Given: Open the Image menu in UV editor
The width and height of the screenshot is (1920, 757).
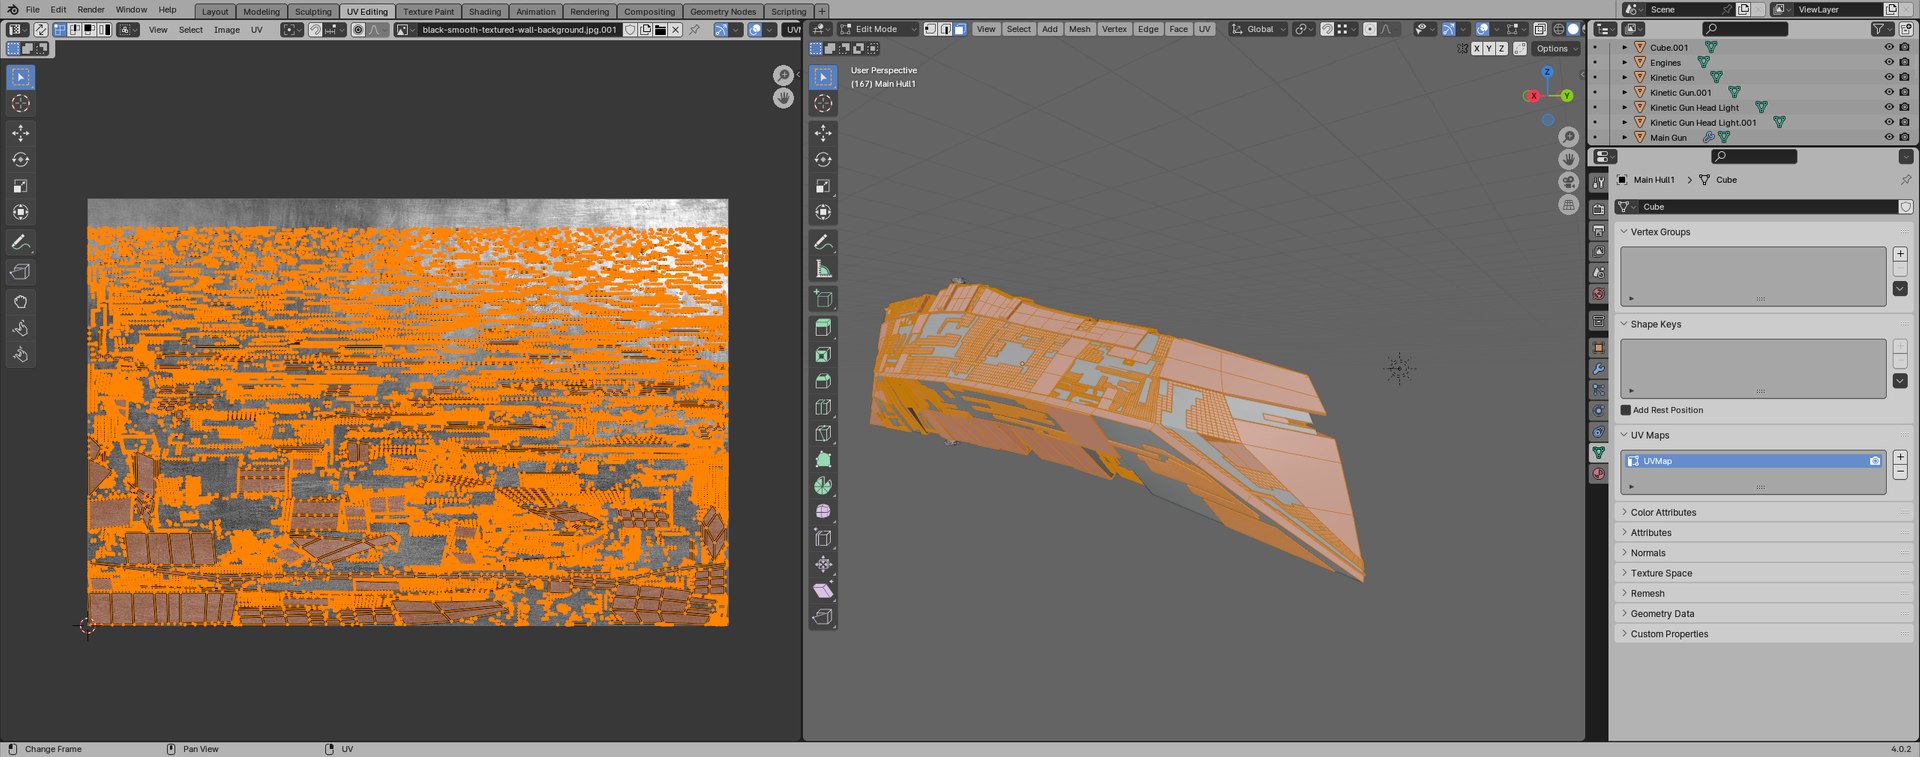Looking at the screenshot, I should point(227,30).
